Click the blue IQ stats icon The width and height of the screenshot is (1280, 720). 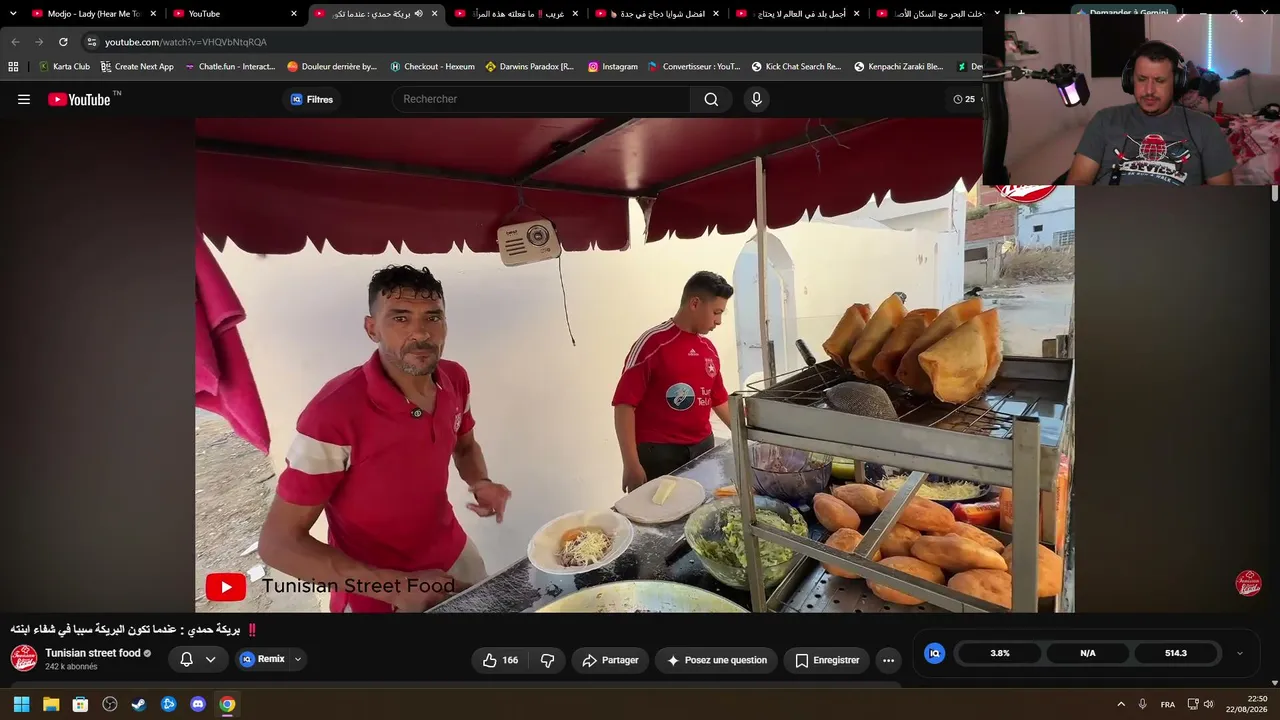point(935,653)
